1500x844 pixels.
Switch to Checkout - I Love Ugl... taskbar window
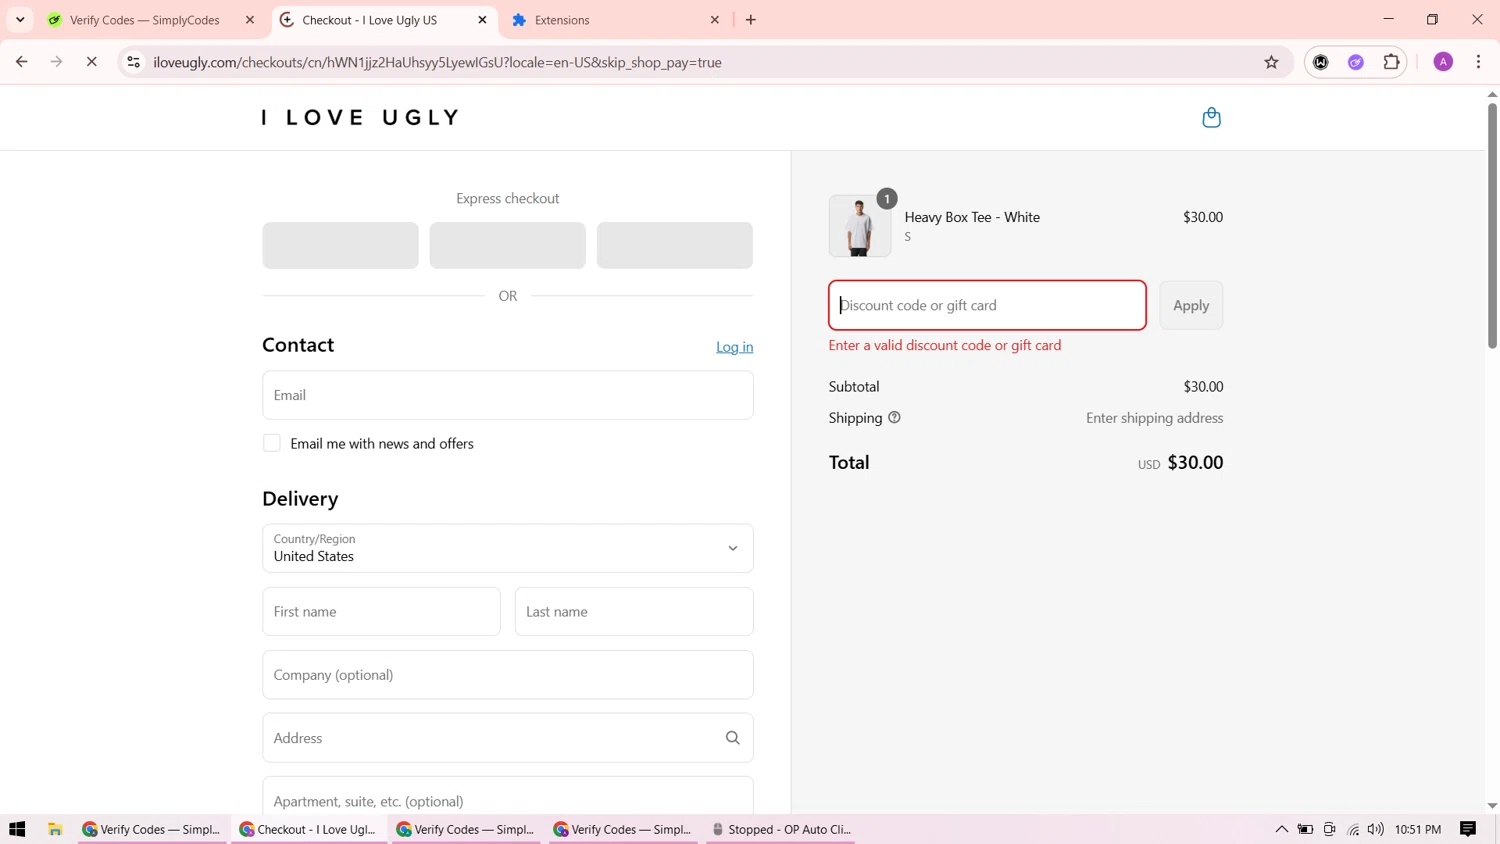tap(310, 829)
